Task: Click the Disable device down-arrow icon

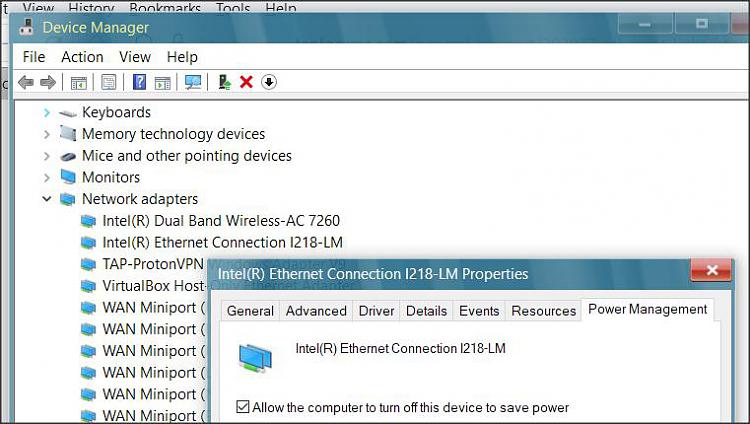Action: tap(269, 82)
